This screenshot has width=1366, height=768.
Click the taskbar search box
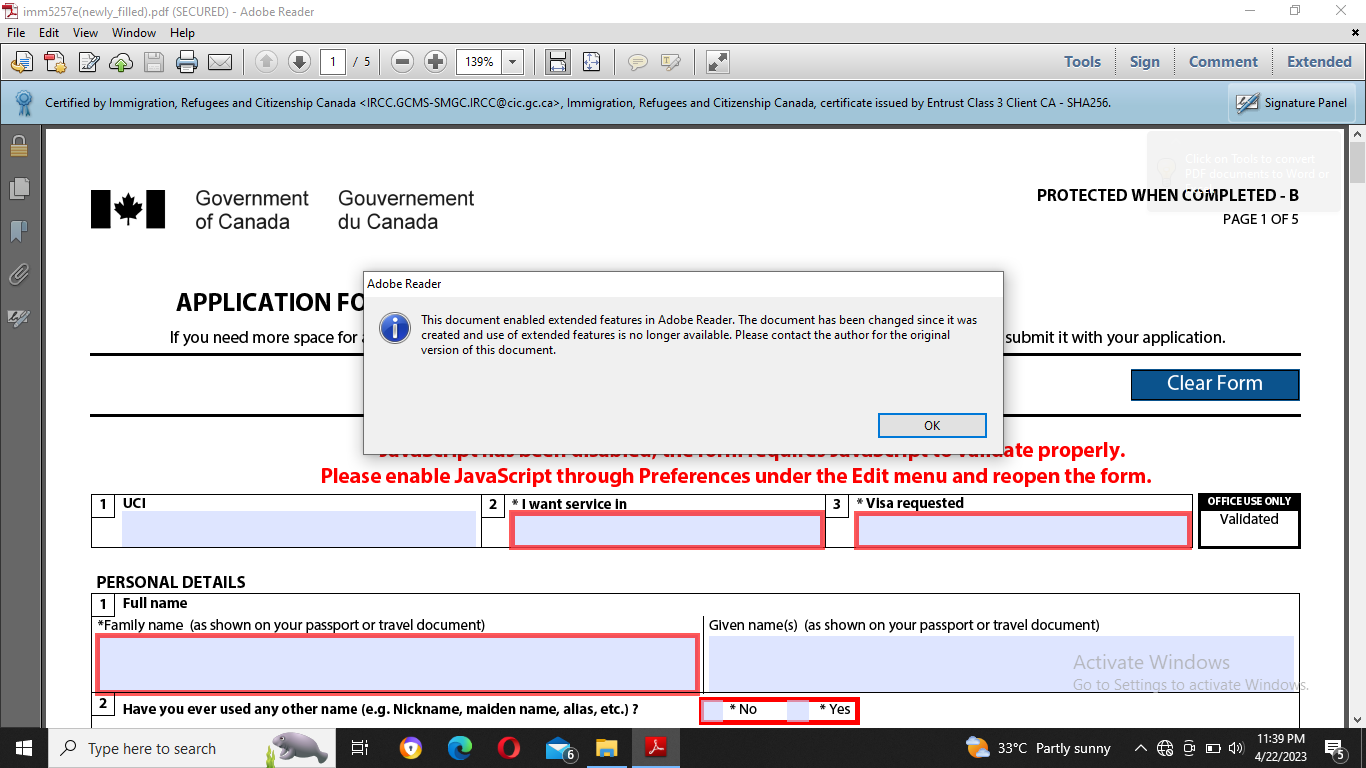tap(190, 748)
